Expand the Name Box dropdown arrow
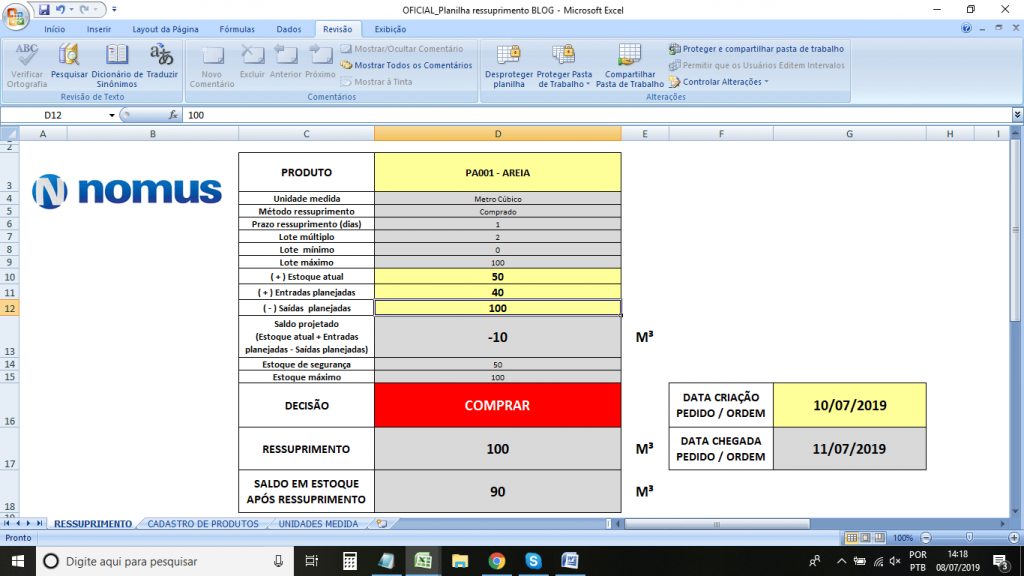This screenshot has width=1024, height=576. coord(112,116)
